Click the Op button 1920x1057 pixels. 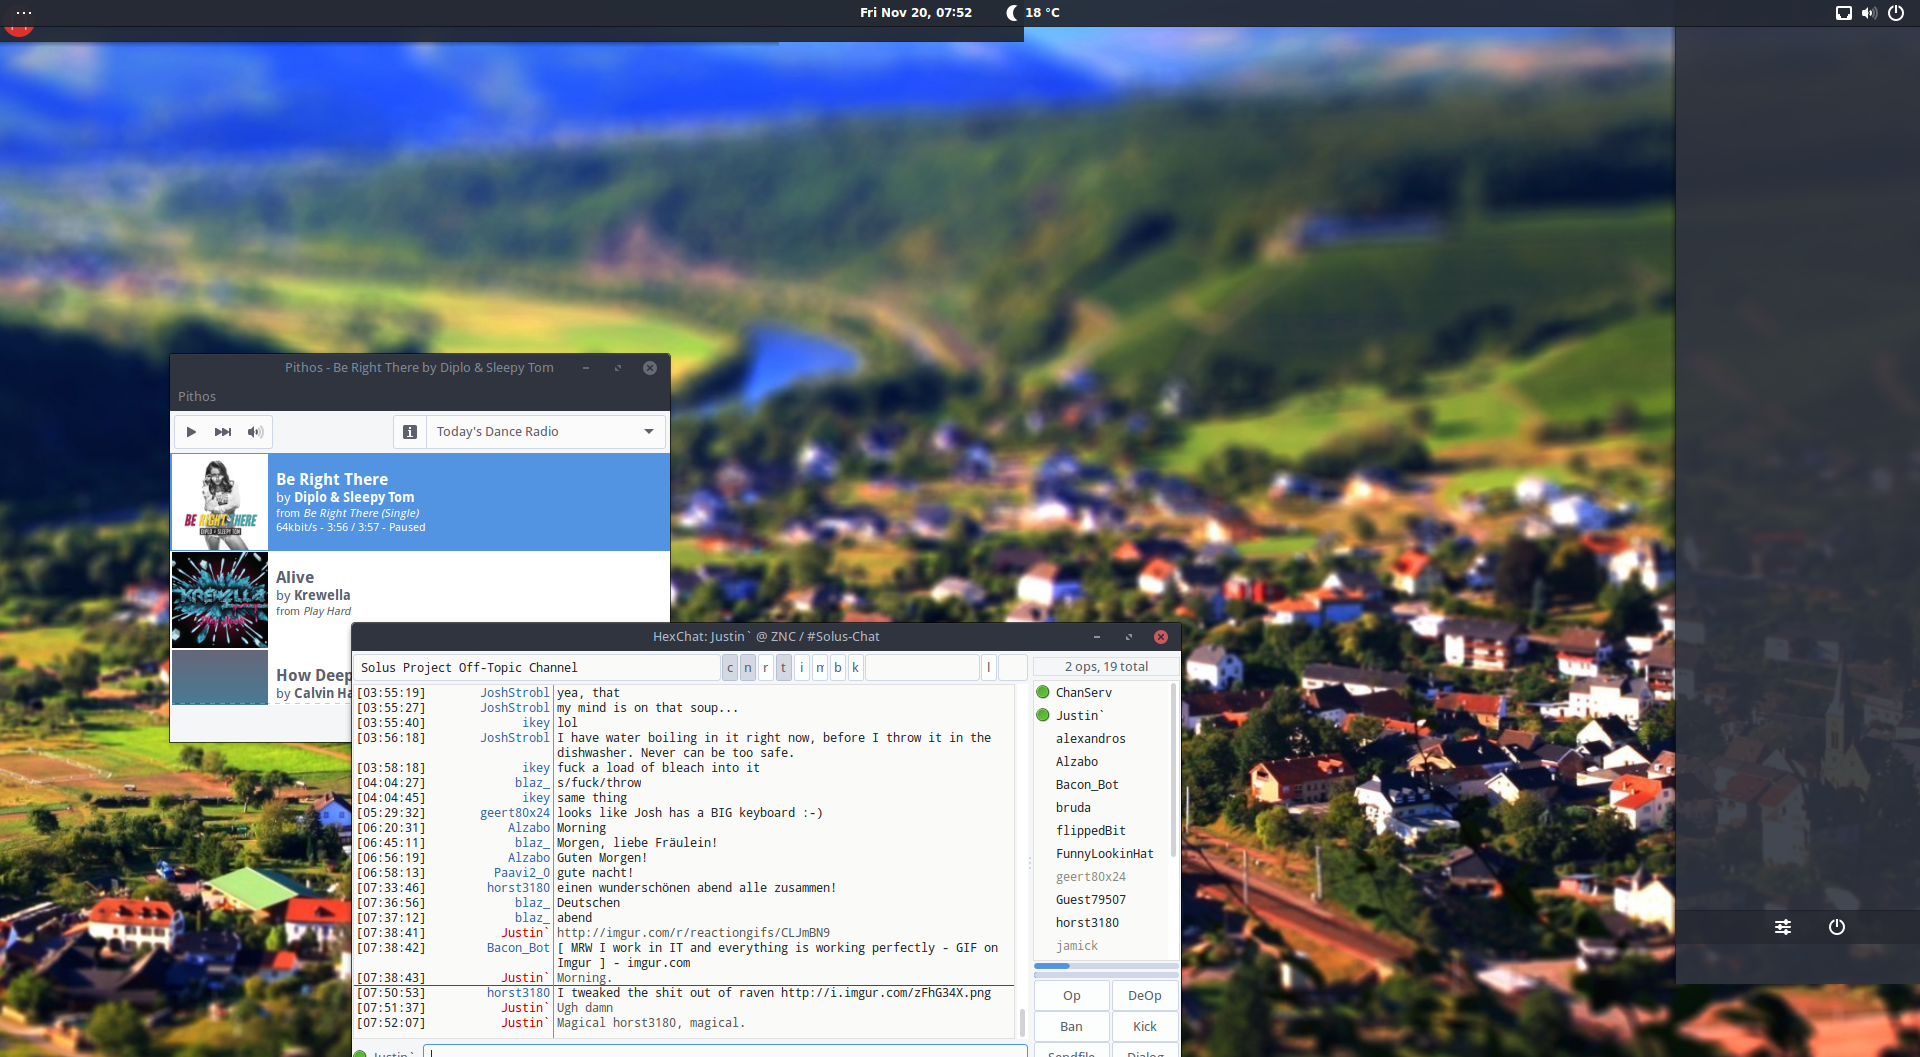tap(1072, 996)
